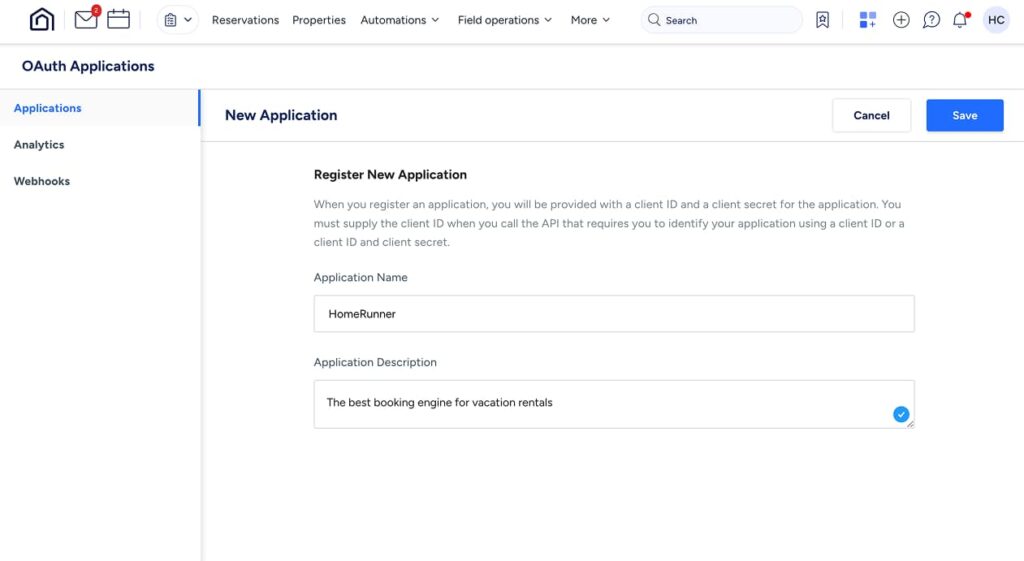Click the plus circle add icon
Screen dimensions: 1024x561
coord(901,20)
